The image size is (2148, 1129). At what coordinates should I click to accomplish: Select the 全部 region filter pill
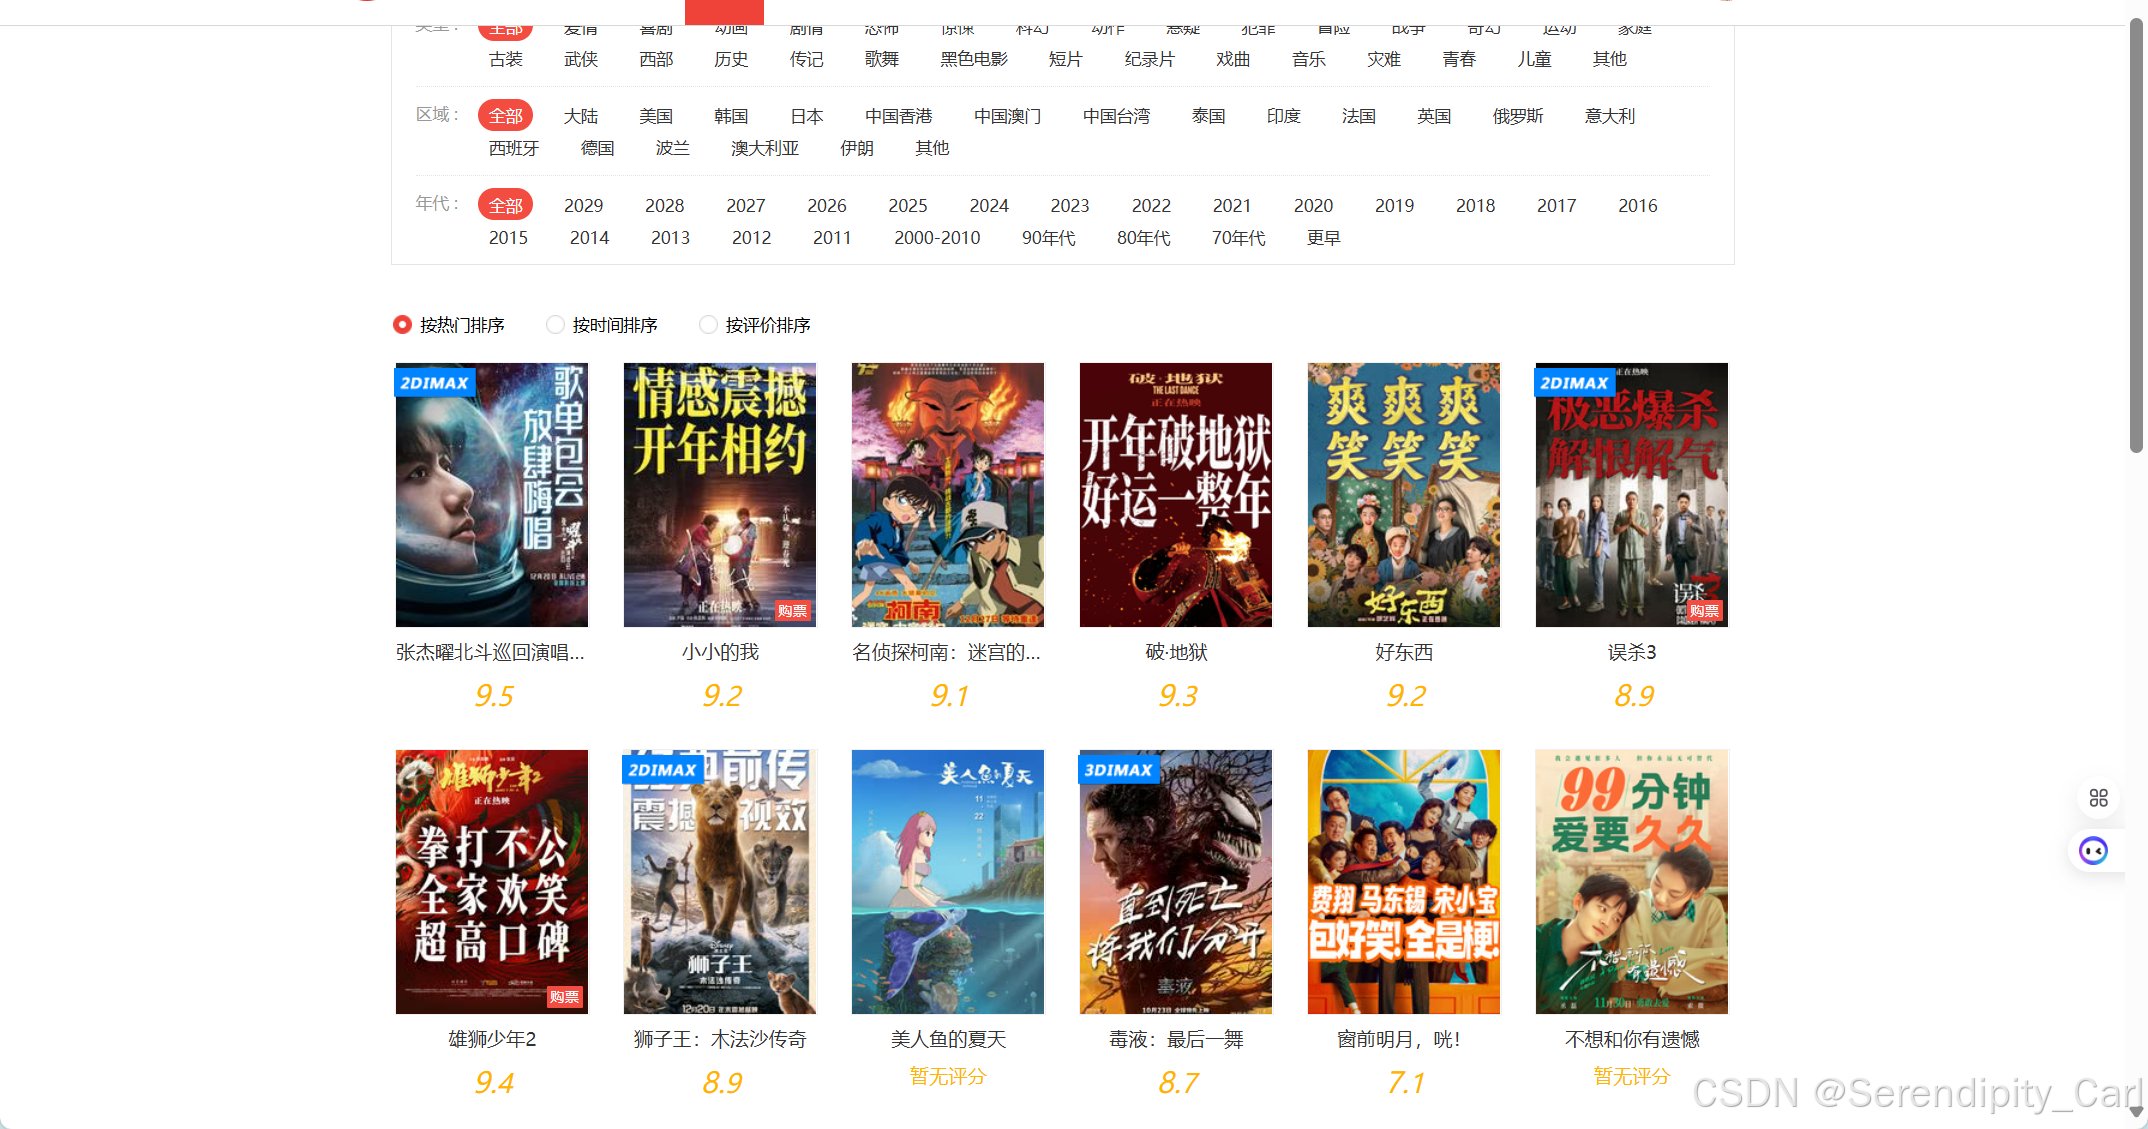coord(505,116)
